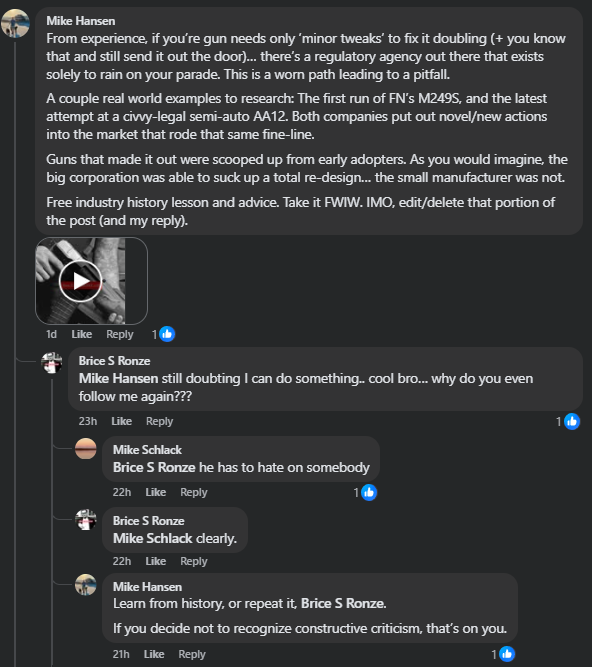Open Mike Hansen name link on top comment
The width and height of the screenshot is (592, 667).
81,21
